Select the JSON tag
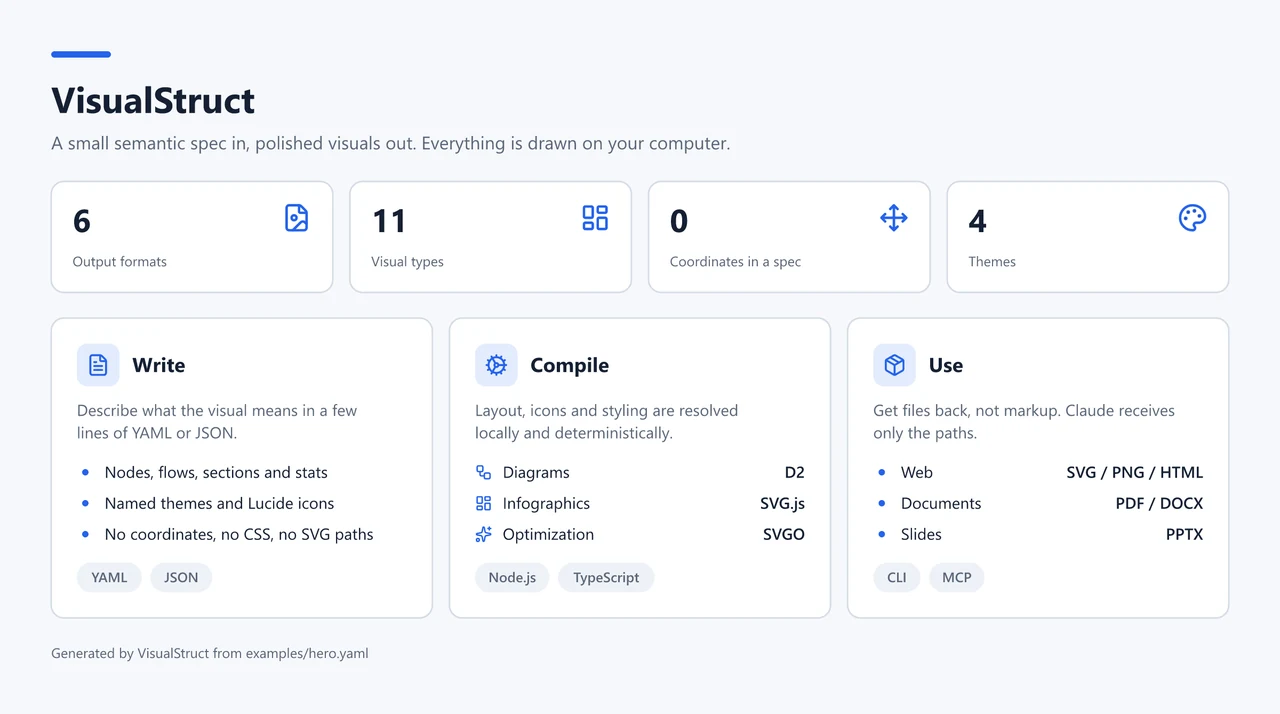Viewport: 1280px width, 714px height. click(x=181, y=577)
